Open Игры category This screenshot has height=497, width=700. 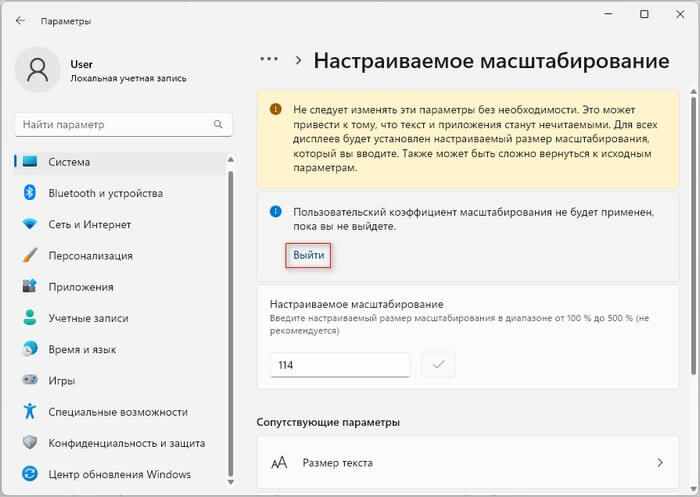pos(120,381)
